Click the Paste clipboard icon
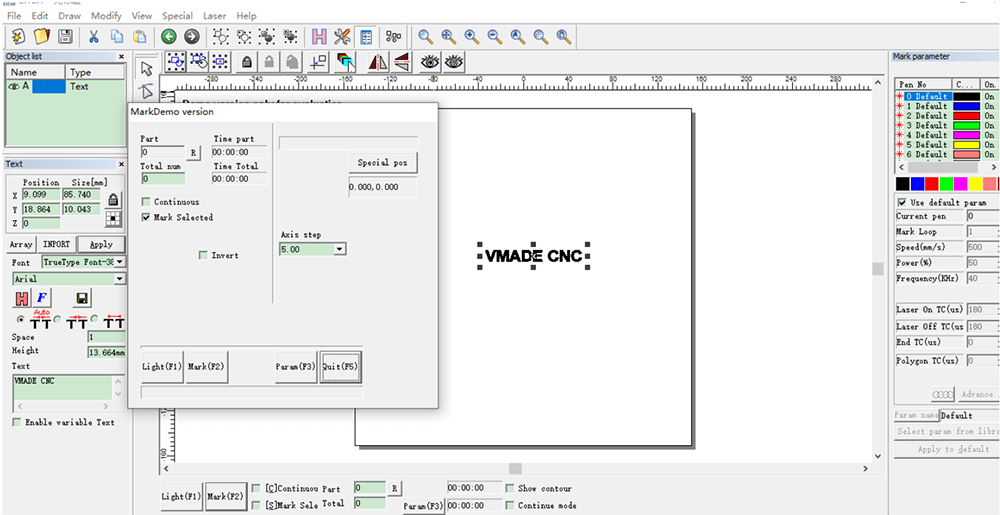The width and height of the screenshot is (1000, 515). pyautogui.click(x=140, y=36)
